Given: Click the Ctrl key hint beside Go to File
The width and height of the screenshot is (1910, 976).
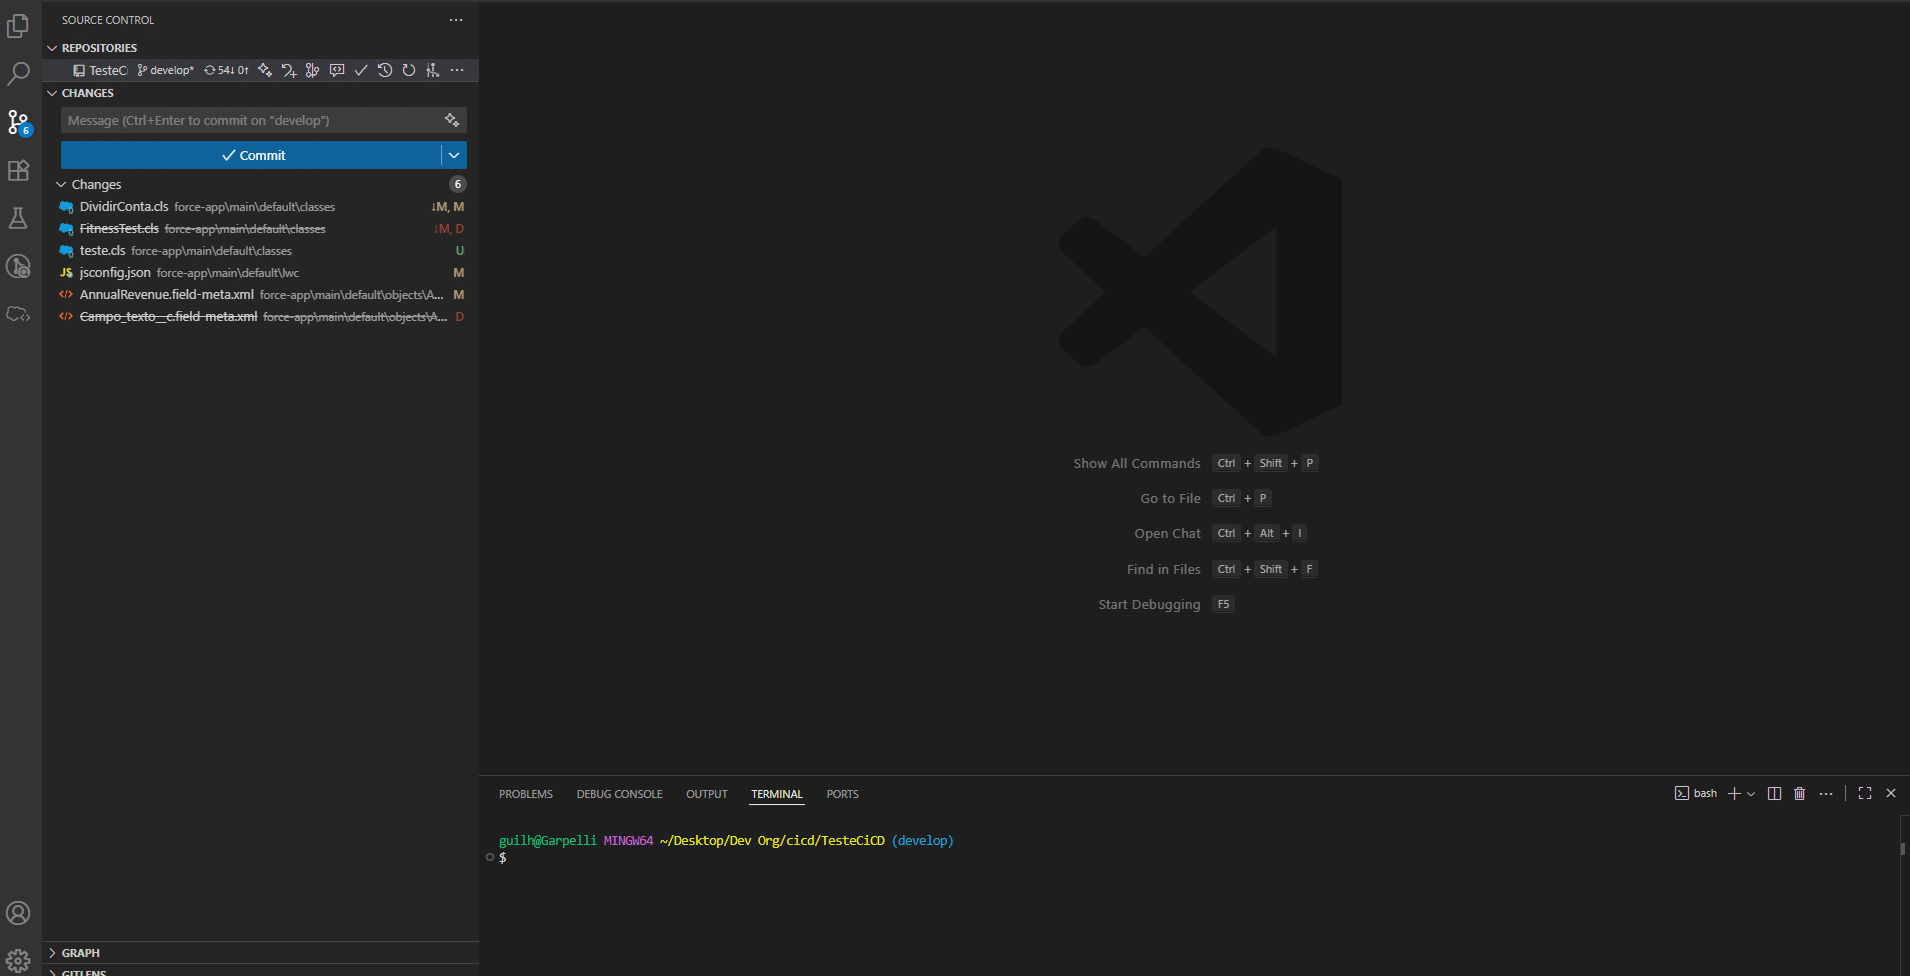Looking at the screenshot, I should pos(1226,498).
